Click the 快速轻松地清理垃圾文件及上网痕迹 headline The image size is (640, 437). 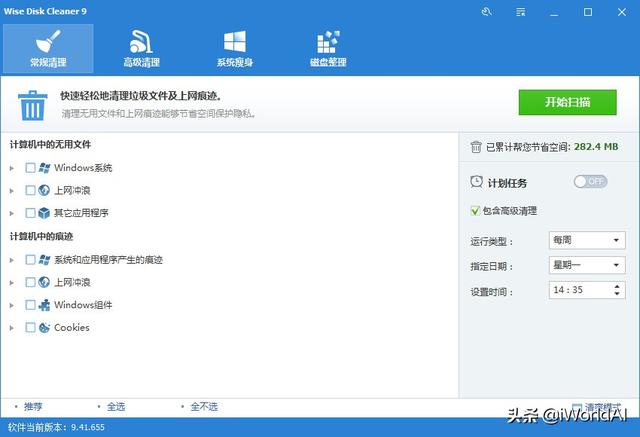pos(141,96)
